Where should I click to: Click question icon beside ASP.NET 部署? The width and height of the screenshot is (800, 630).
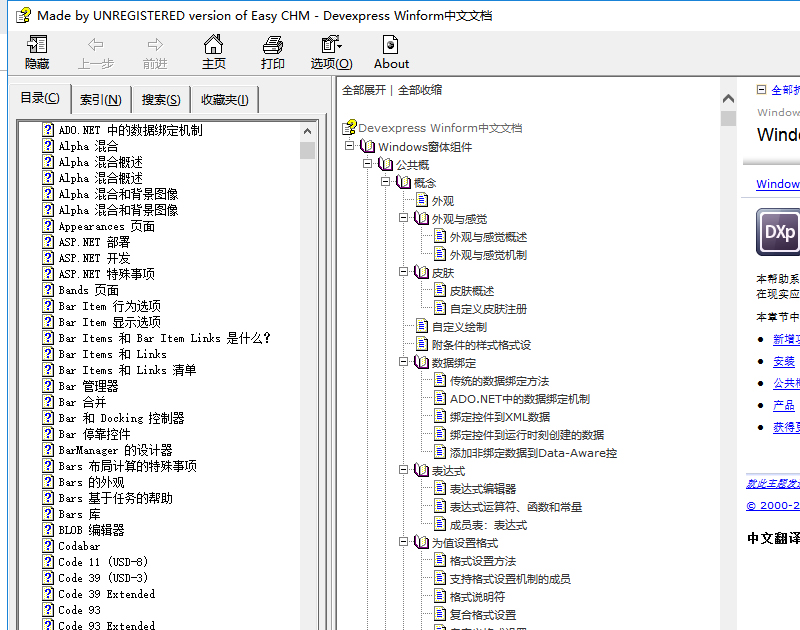[48, 242]
